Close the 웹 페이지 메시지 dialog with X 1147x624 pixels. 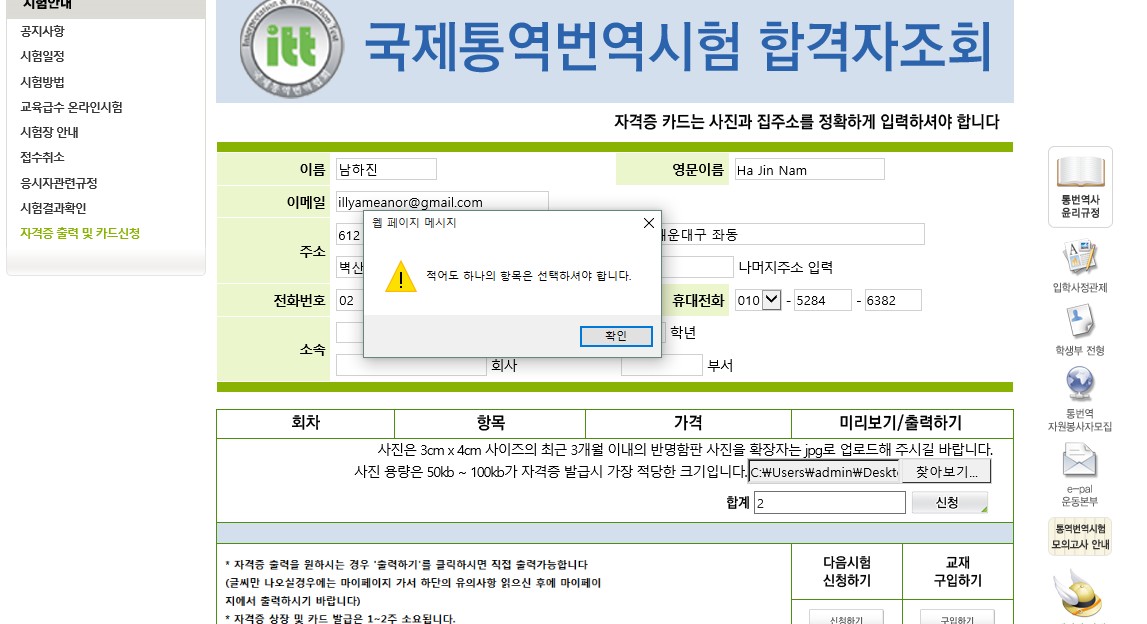point(648,223)
